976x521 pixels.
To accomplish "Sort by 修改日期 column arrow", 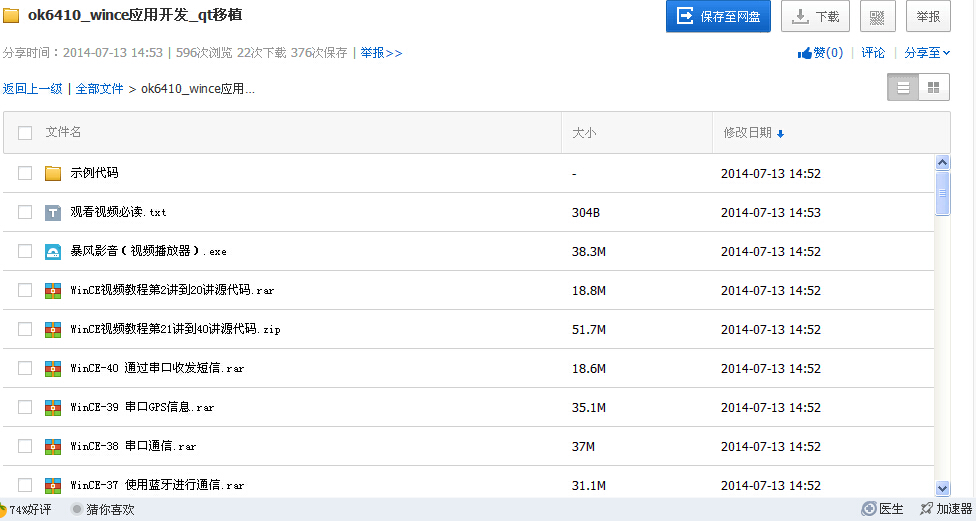I will pyautogui.click(x=780, y=134).
